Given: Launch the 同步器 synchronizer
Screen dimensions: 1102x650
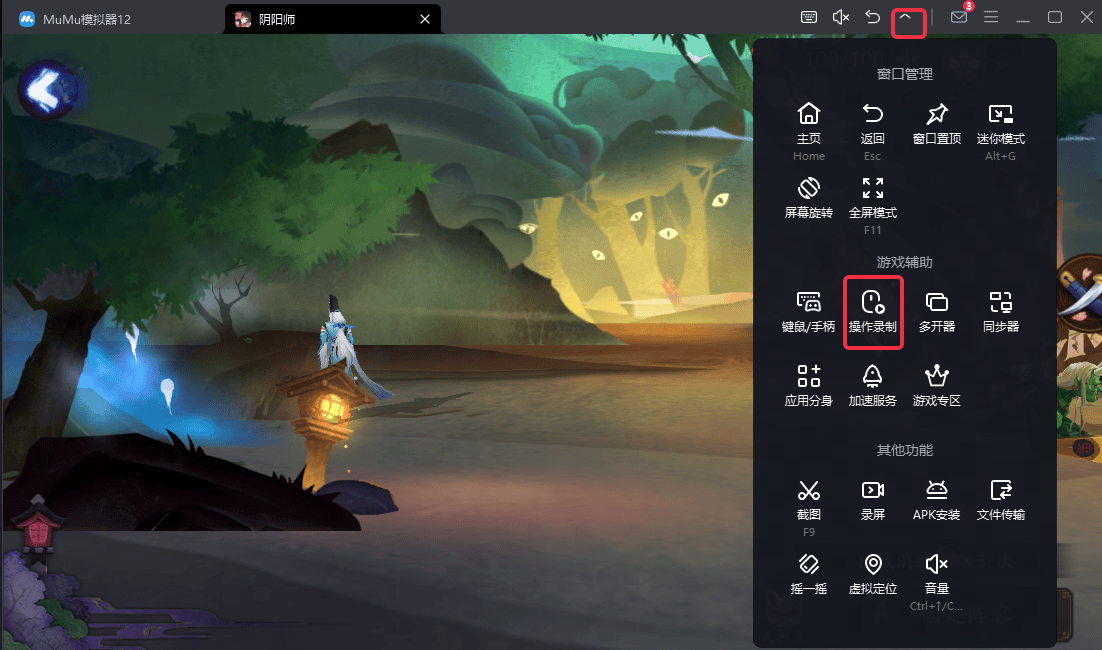Looking at the screenshot, I should (x=1001, y=312).
